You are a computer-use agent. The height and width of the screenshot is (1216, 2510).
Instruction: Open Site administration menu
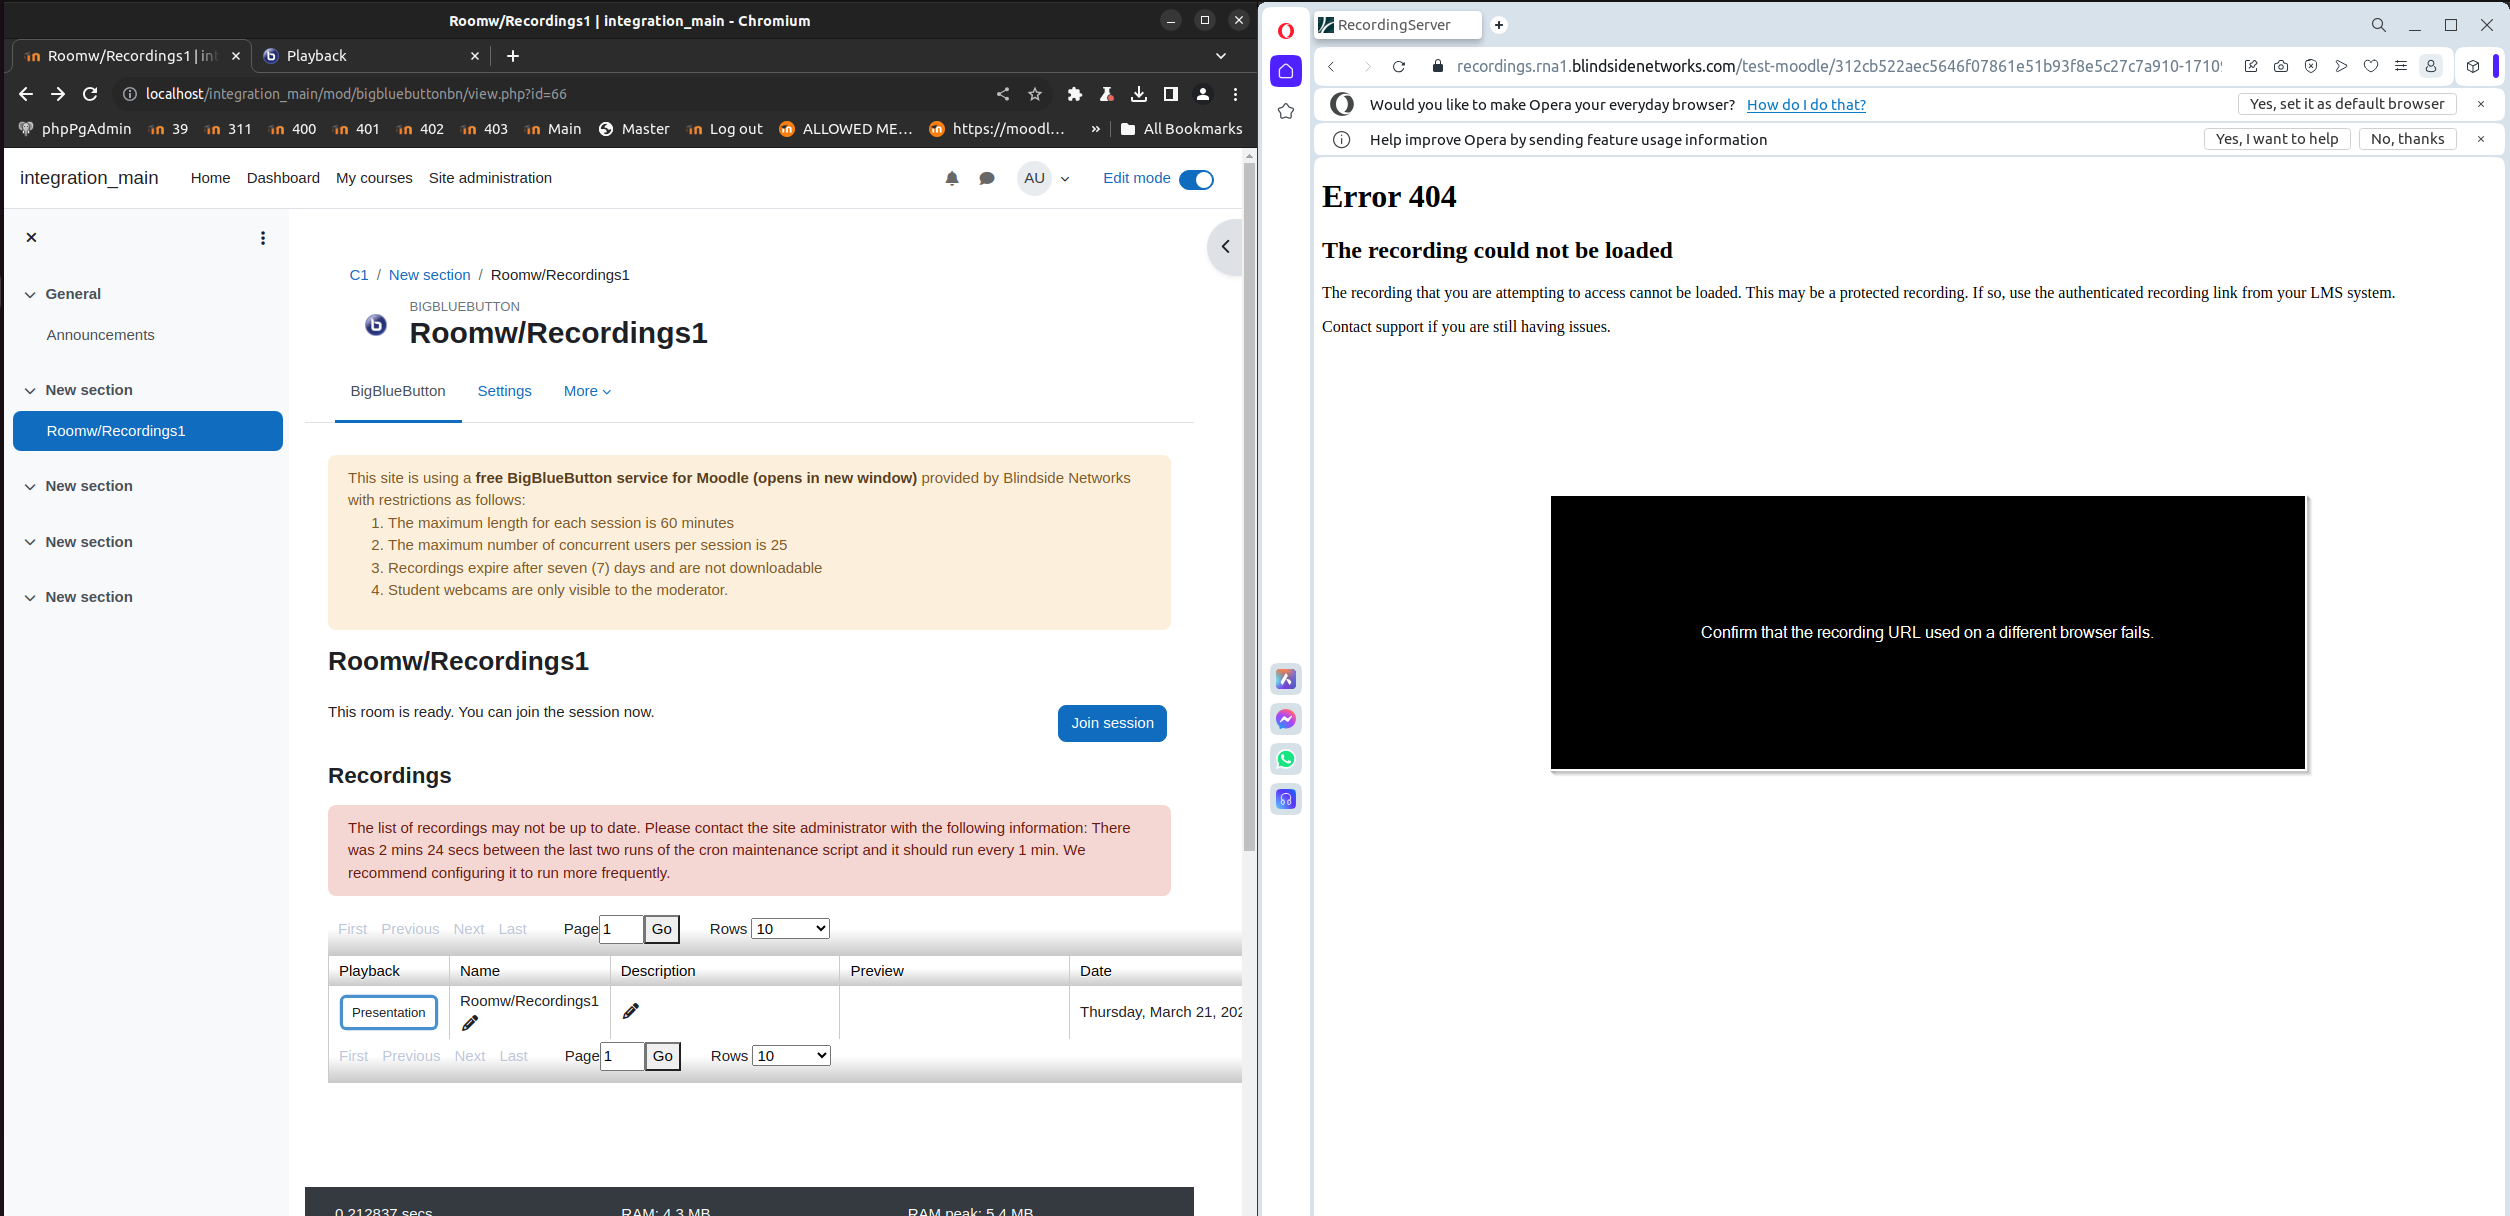click(490, 178)
